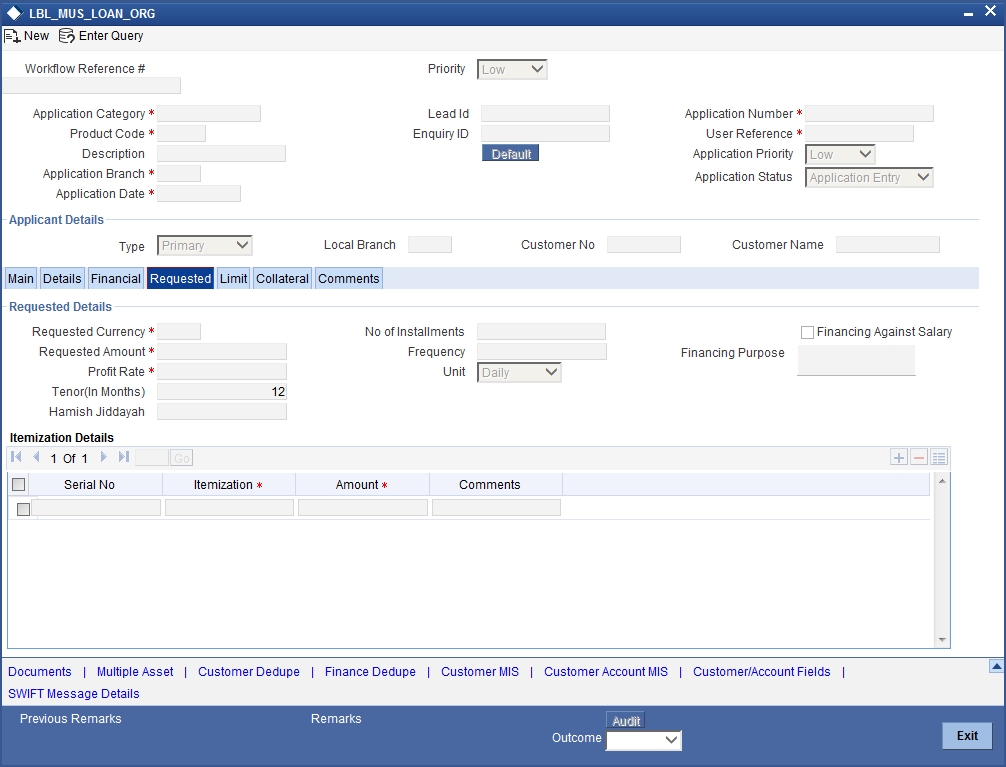Click the Customer No field

click(x=644, y=245)
